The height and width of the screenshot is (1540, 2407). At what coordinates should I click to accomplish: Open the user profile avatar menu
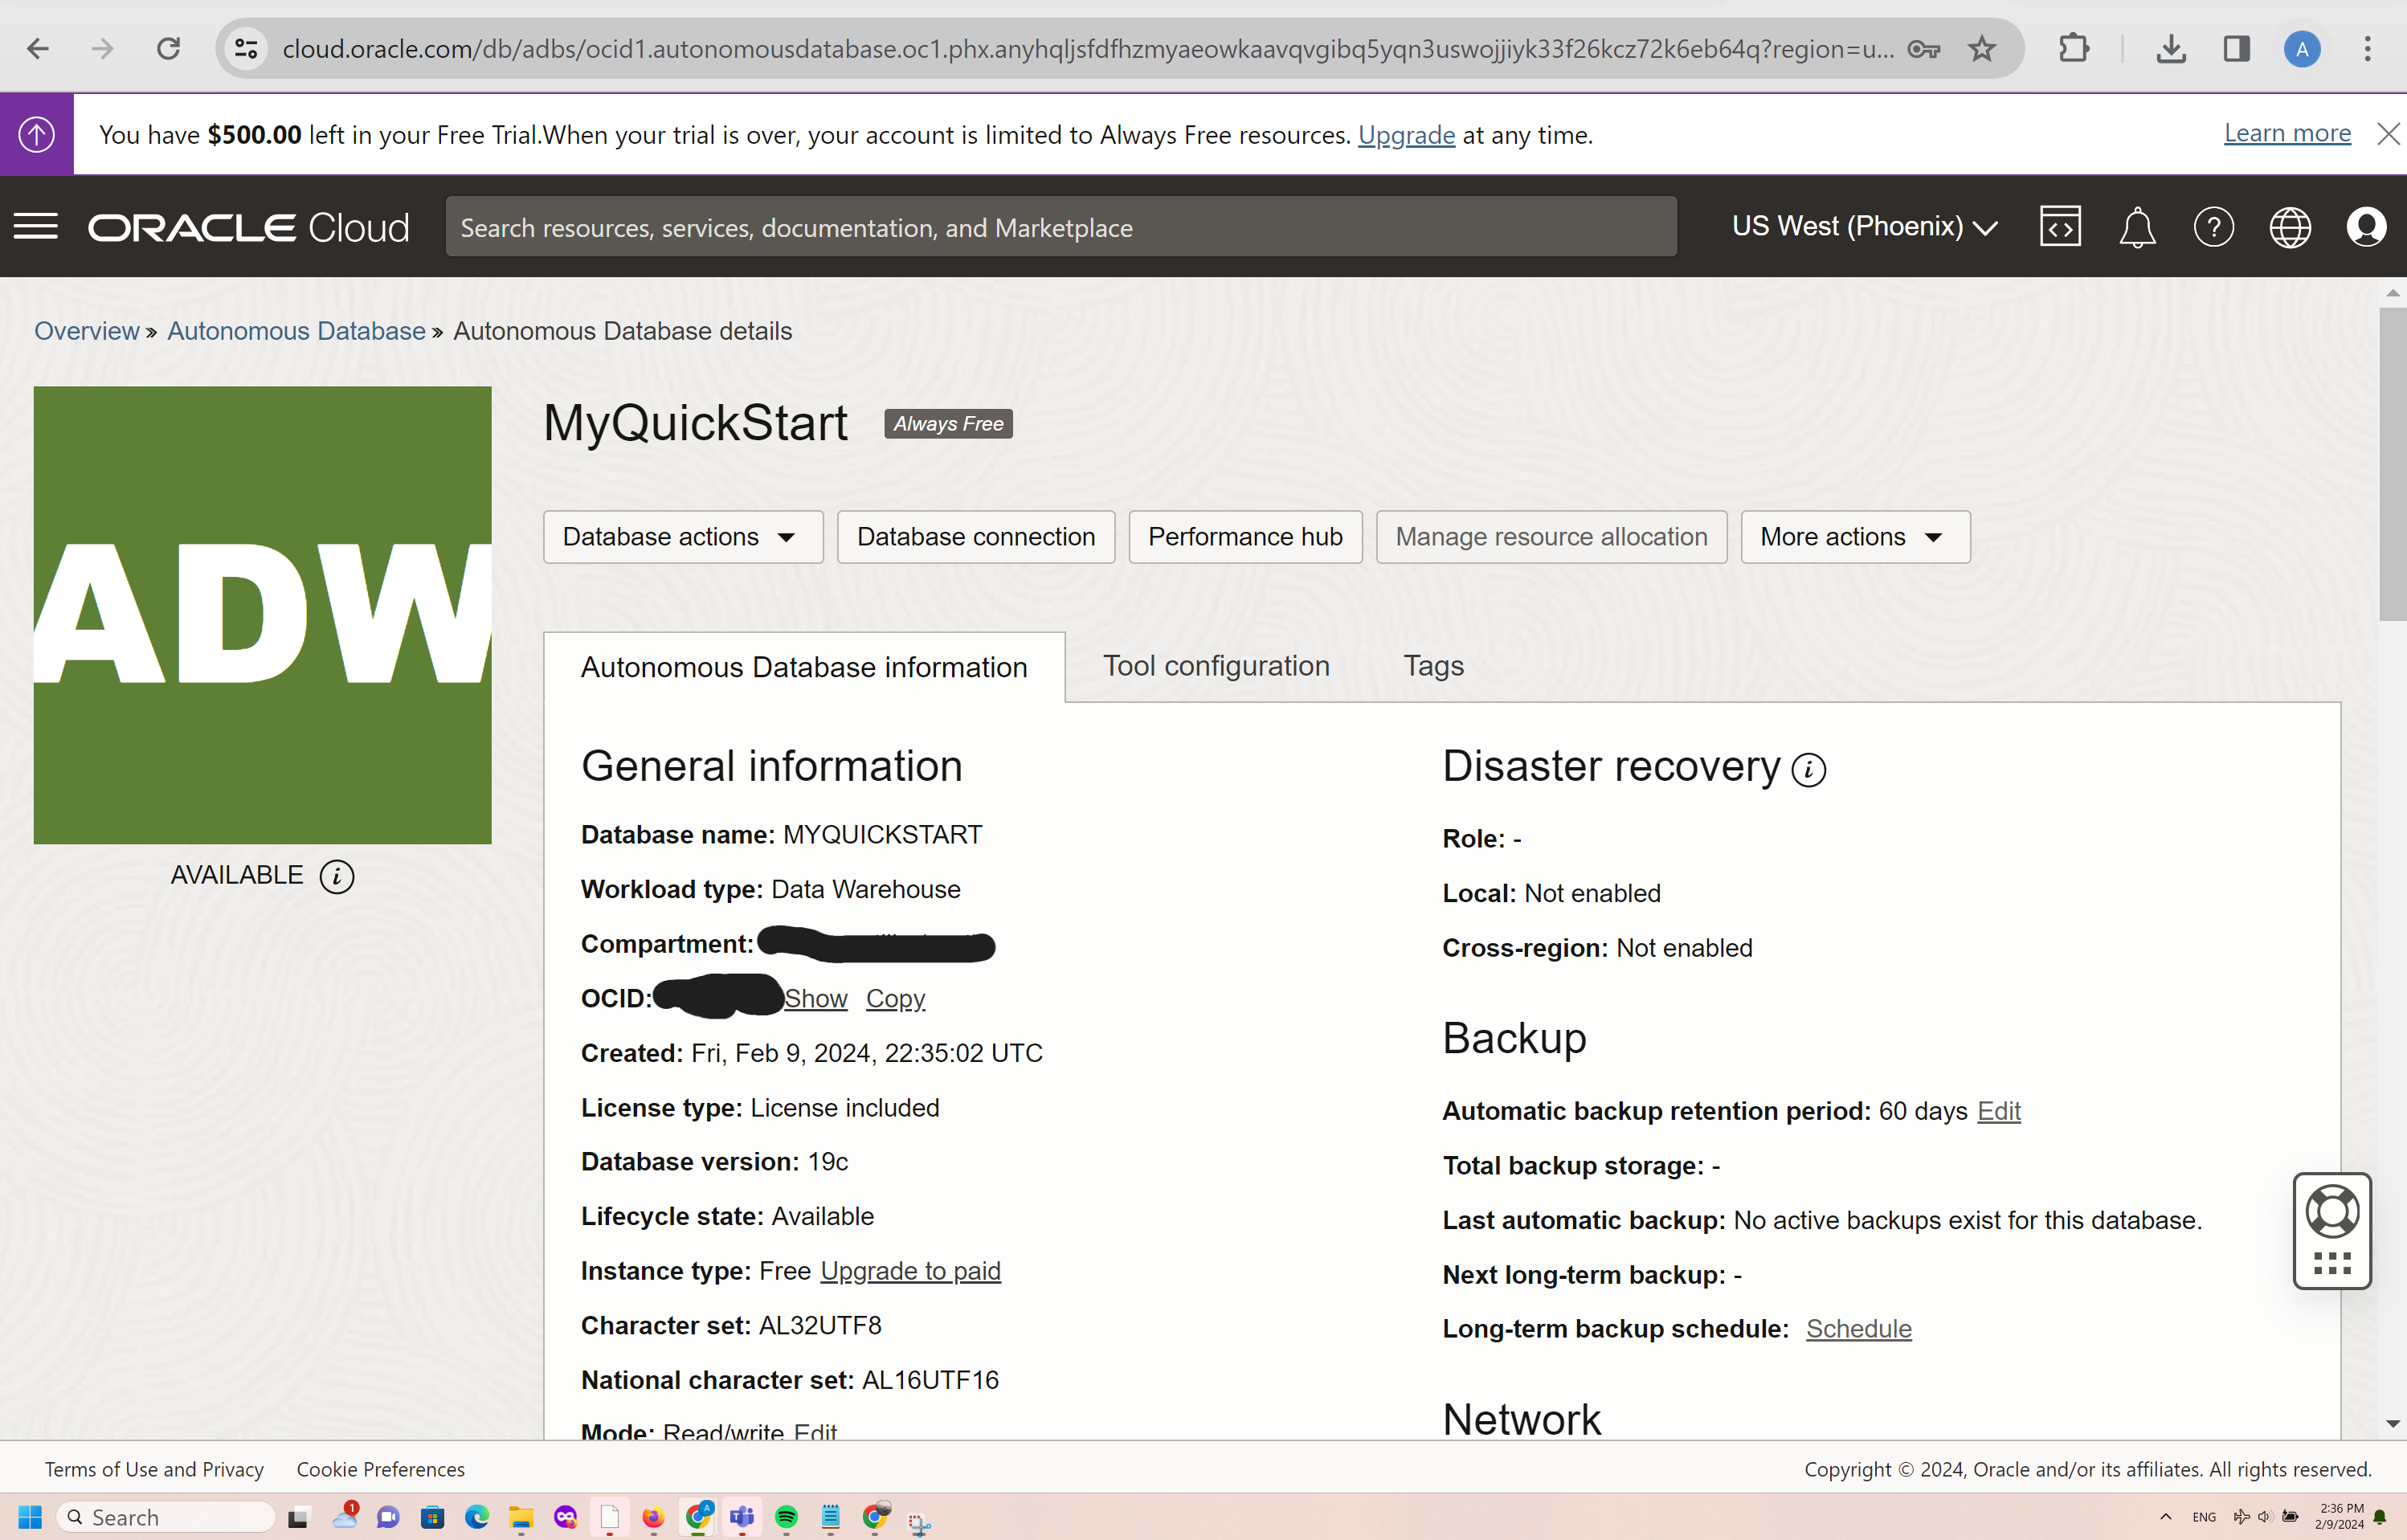coord(2365,227)
